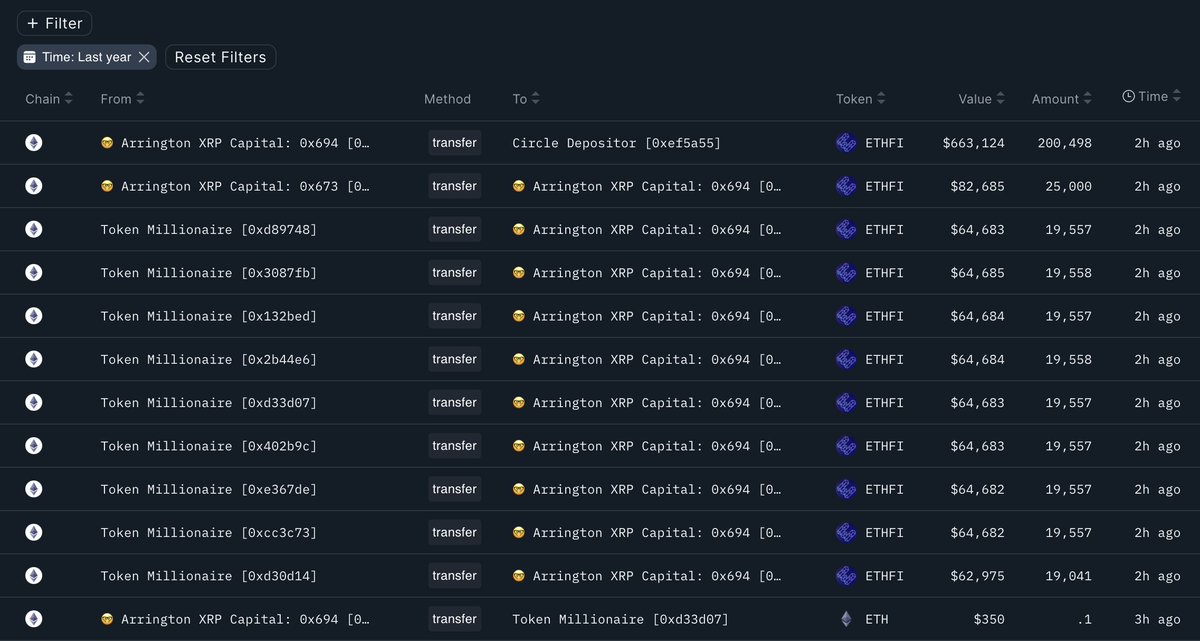Screen dimensions: 1200x641
Task: Sort by the Chain column arrows
Action: (x=68, y=99)
